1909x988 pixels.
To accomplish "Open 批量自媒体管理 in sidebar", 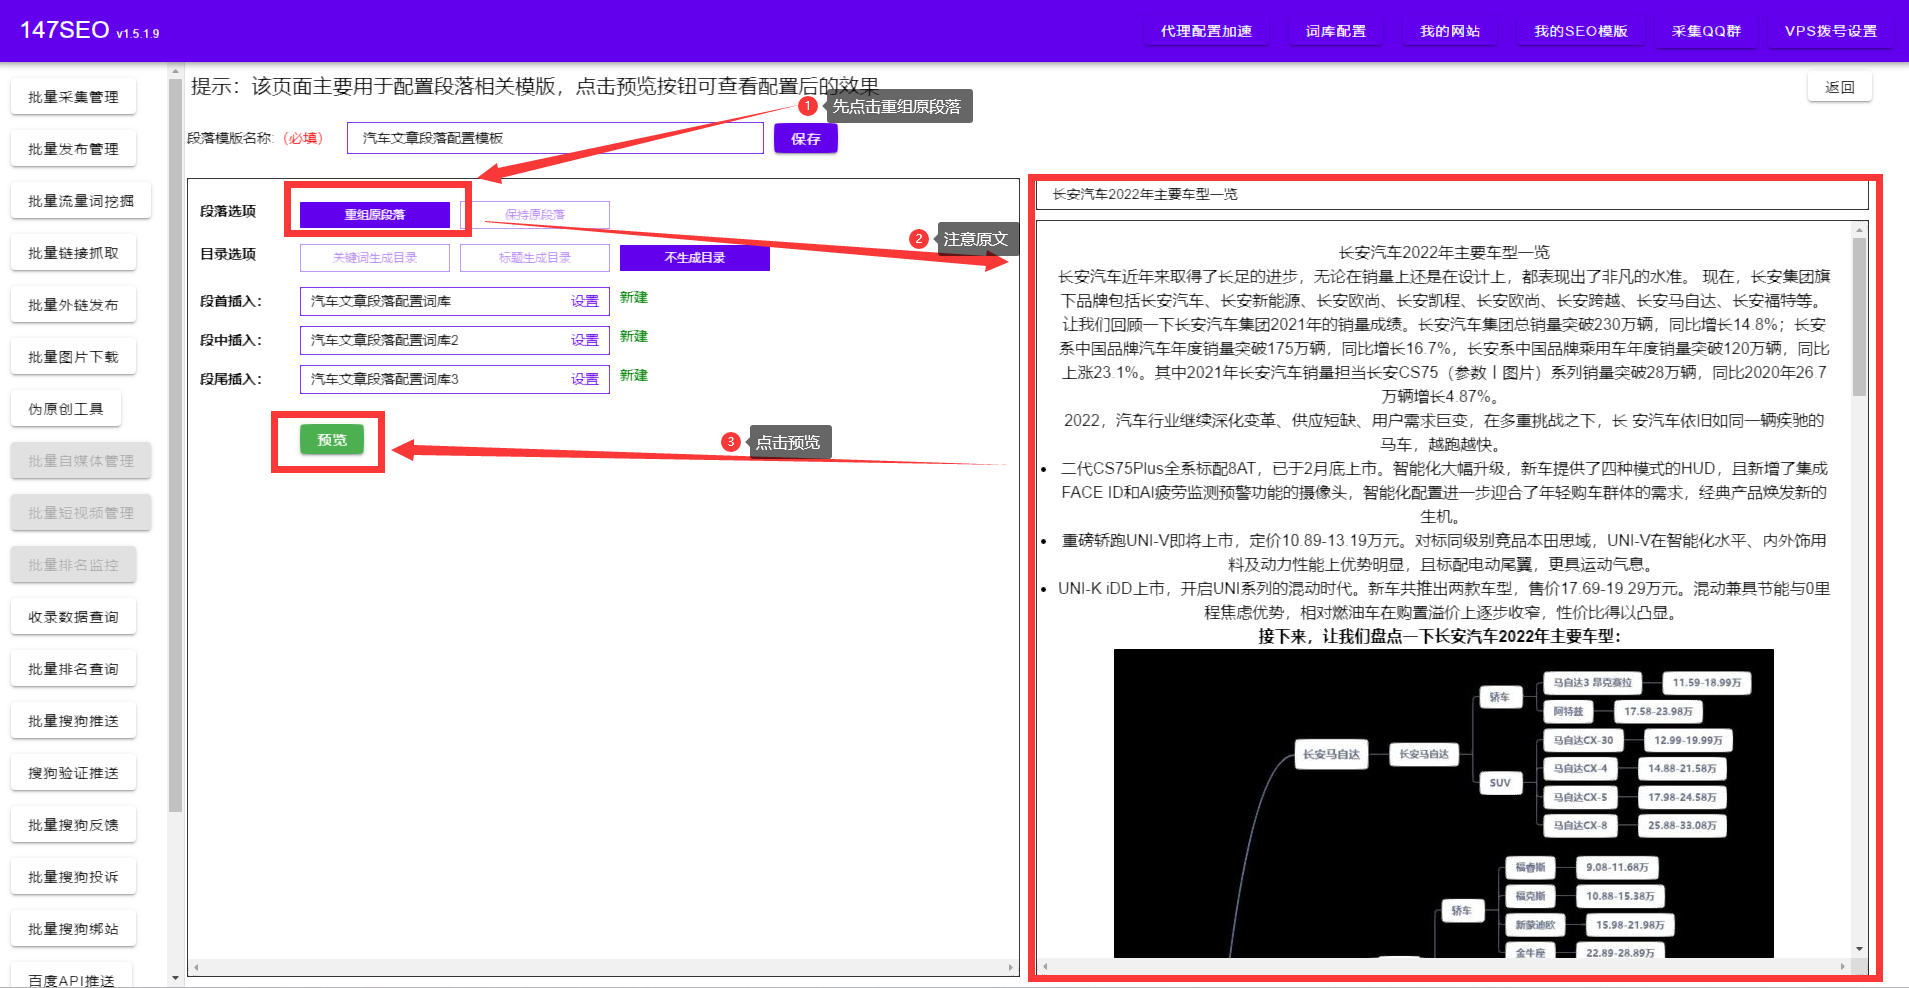I will pyautogui.click(x=81, y=461).
